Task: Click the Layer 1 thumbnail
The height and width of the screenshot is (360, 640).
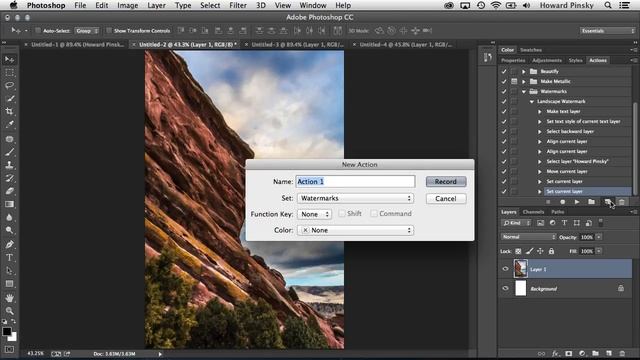Action: click(x=520, y=269)
